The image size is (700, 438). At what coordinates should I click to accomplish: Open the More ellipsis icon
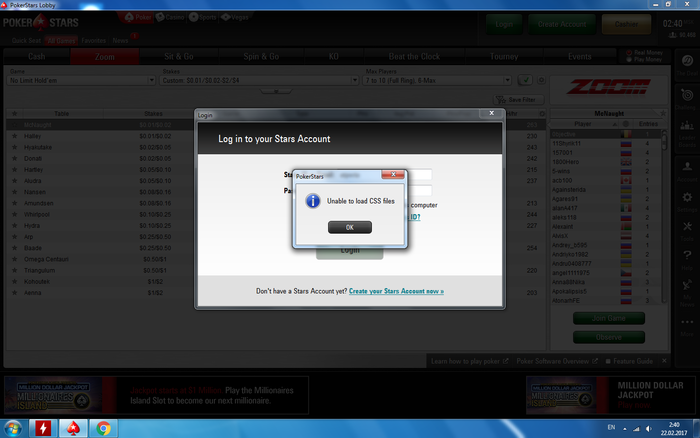[687, 321]
